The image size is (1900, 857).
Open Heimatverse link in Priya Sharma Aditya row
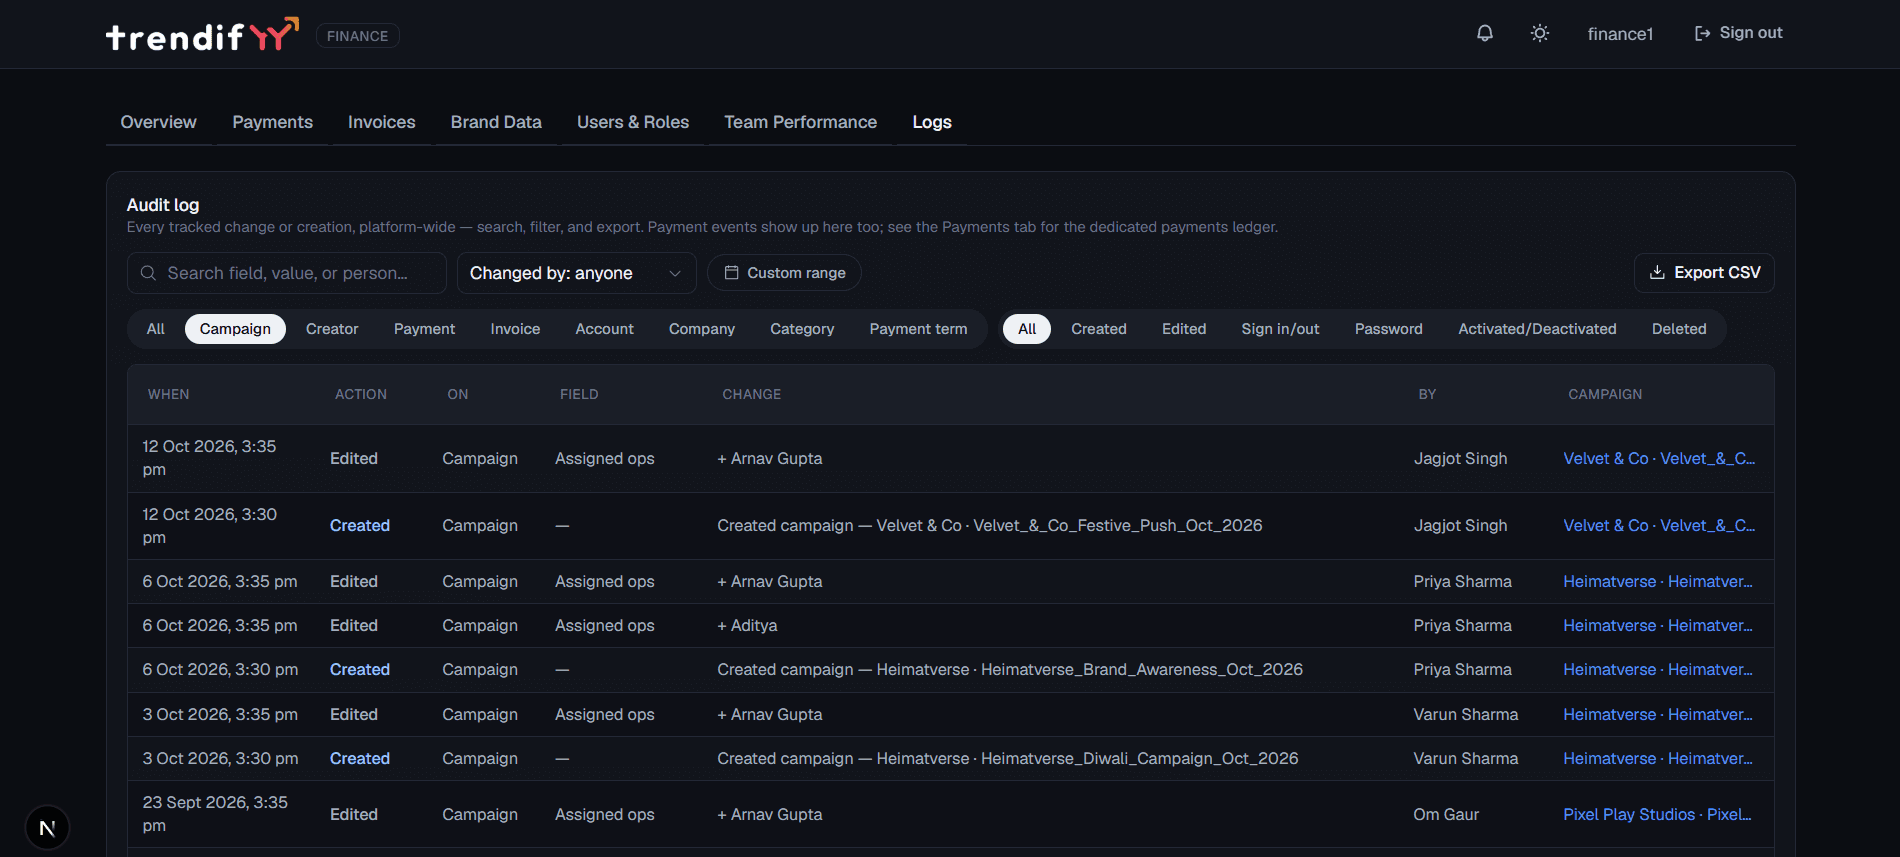click(x=1658, y=625)
